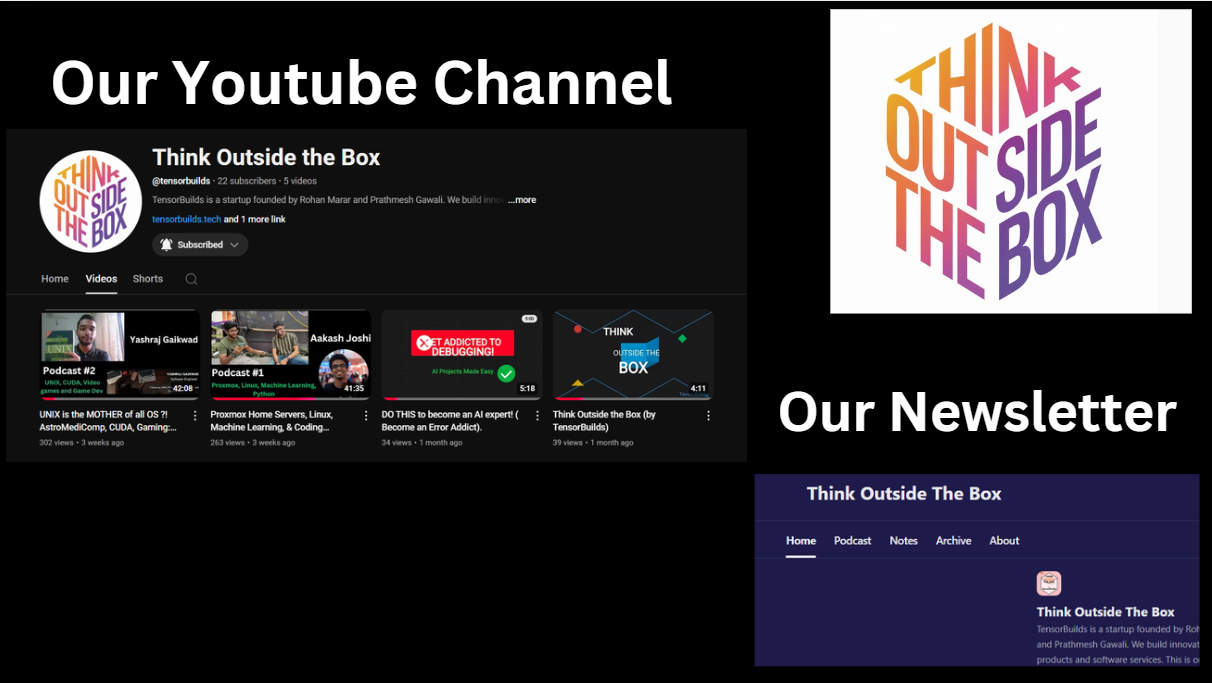Open the About tab in newsletter
Viewport: 1212px width, 683px height.
[x=1004, y=541]
